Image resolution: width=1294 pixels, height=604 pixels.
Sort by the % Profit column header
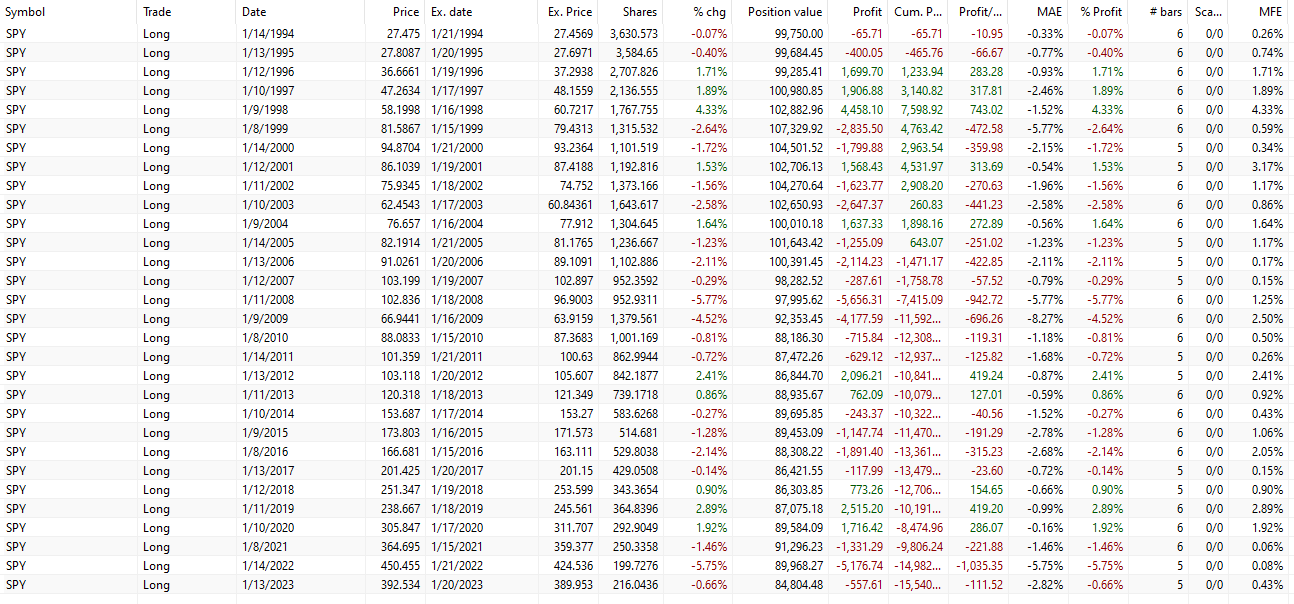(1101, 12)
